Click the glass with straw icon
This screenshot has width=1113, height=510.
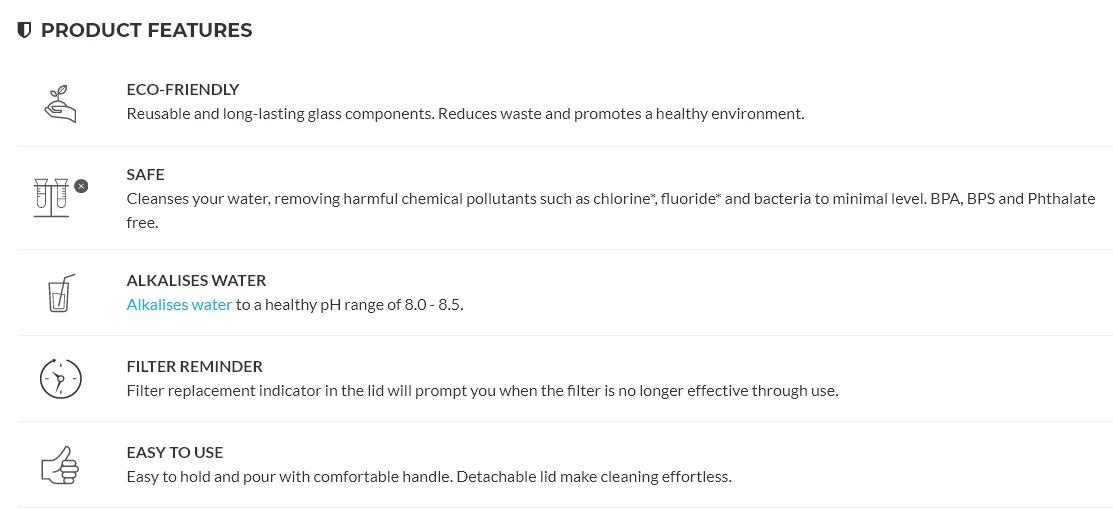[60, 292]
